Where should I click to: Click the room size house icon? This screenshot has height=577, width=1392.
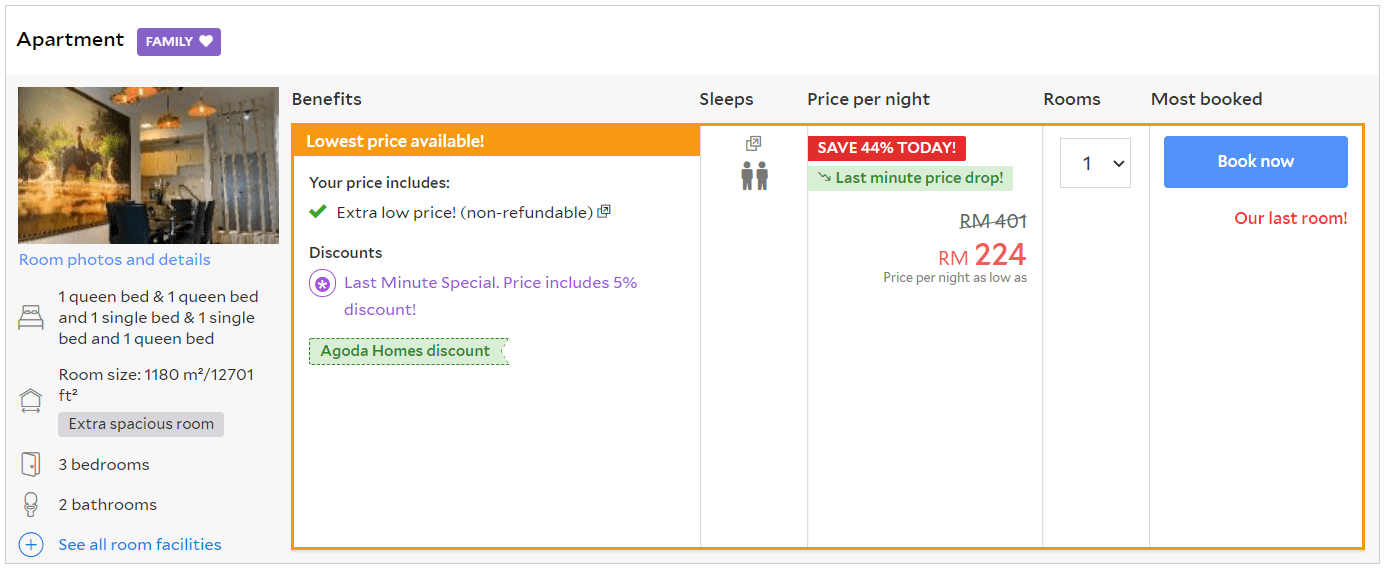(31, 400)
